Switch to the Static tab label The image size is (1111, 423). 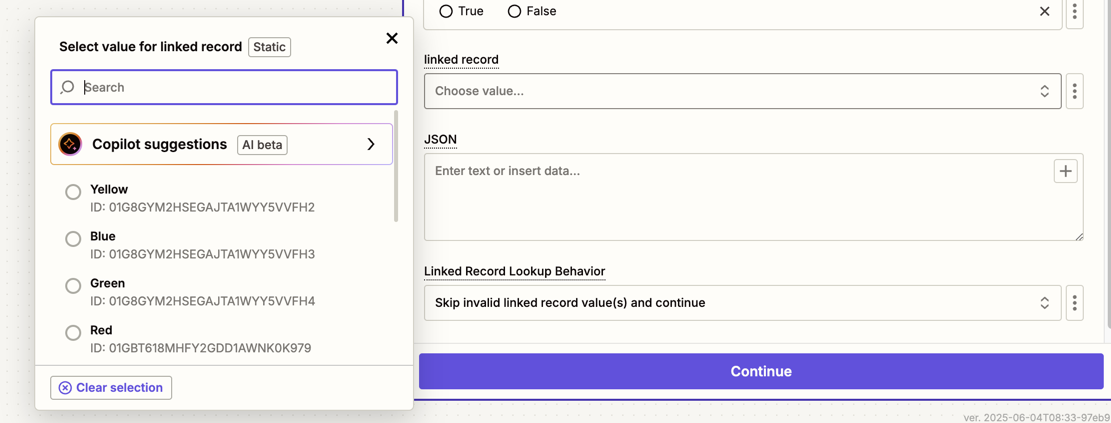point(269,47)
